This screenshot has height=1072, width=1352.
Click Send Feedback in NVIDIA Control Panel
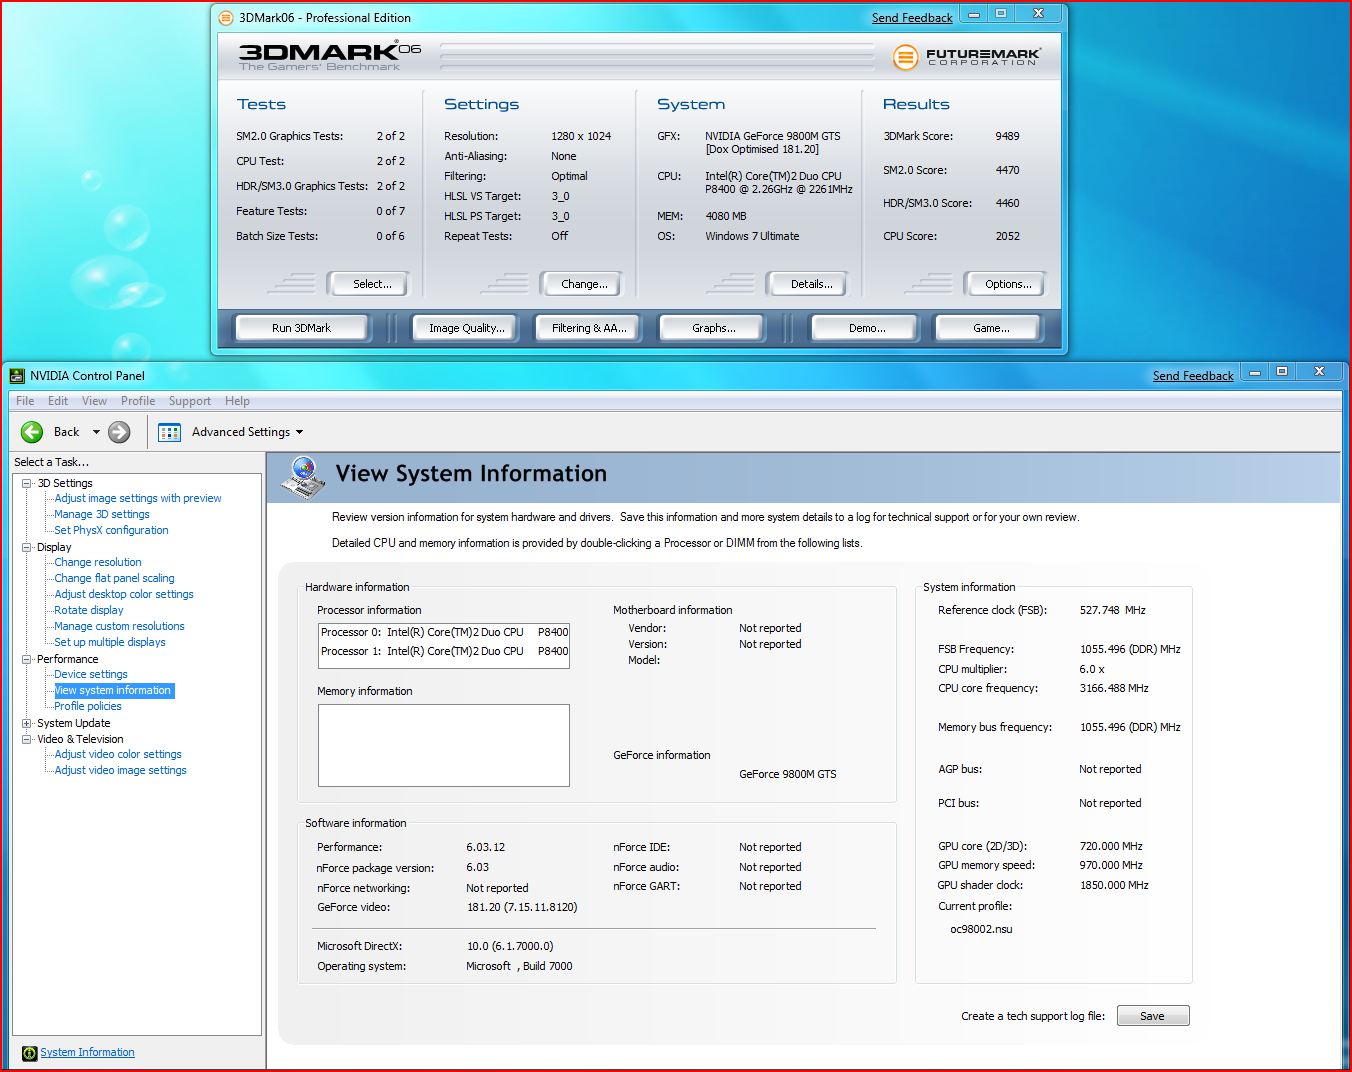tap(1193, 376)
